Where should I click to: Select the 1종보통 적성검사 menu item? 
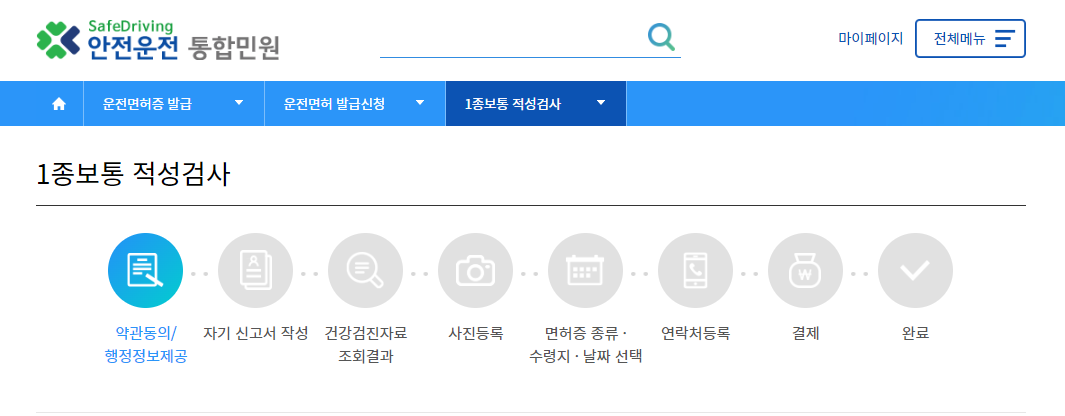536,103
